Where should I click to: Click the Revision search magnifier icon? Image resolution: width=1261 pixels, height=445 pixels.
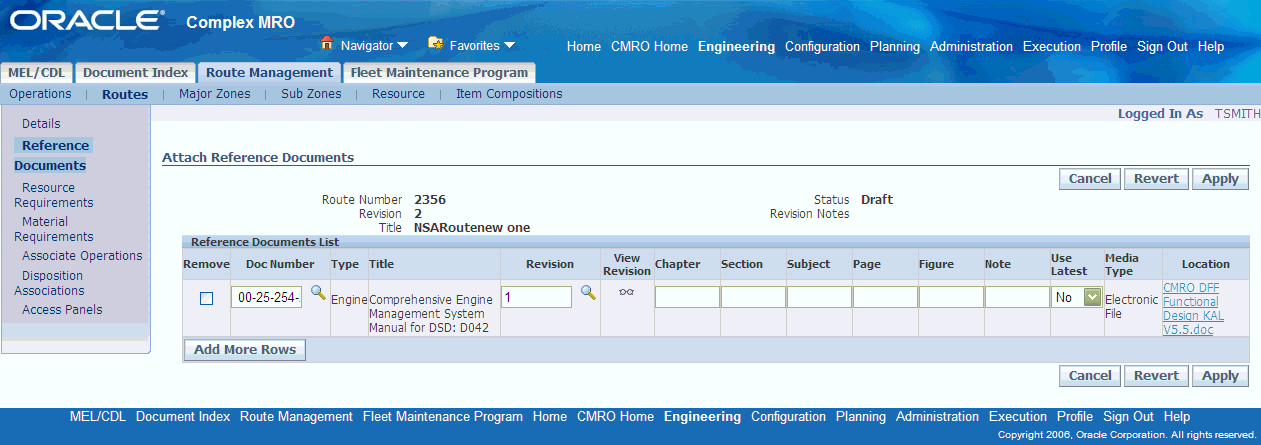(588, 292)
